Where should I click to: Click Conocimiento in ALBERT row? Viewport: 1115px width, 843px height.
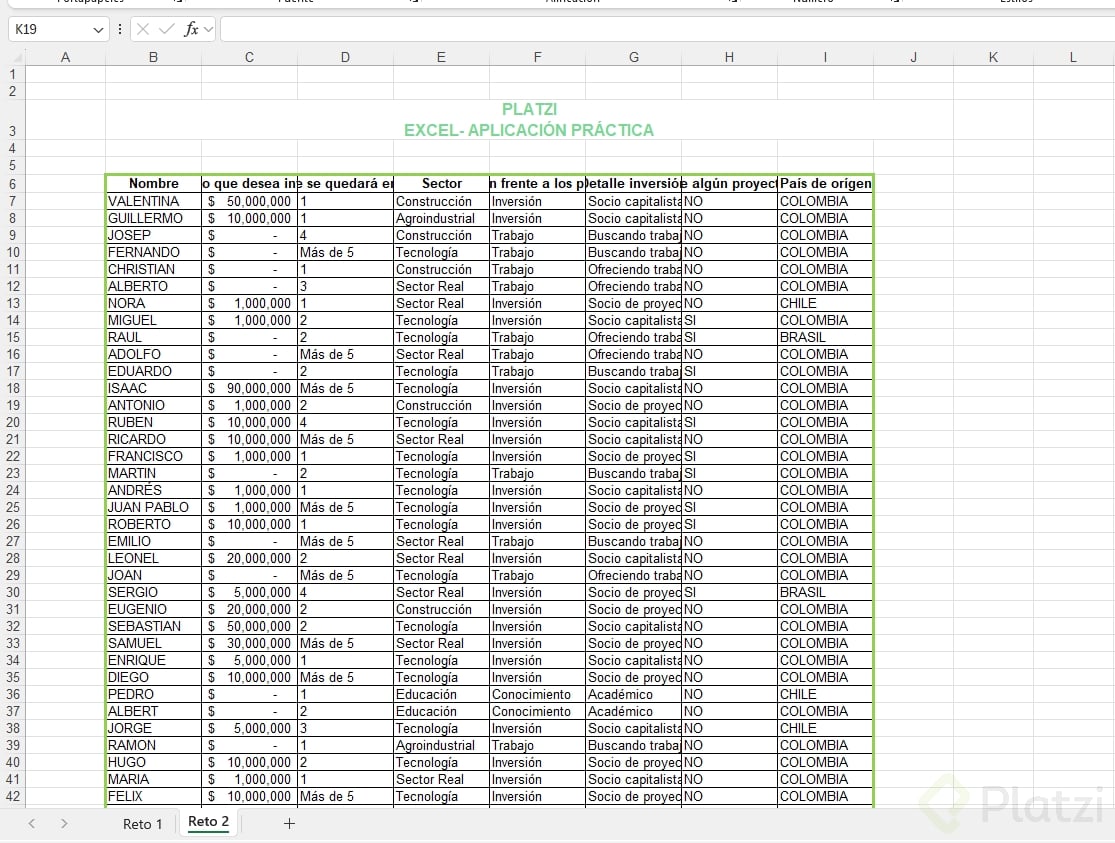coord(538,711)
